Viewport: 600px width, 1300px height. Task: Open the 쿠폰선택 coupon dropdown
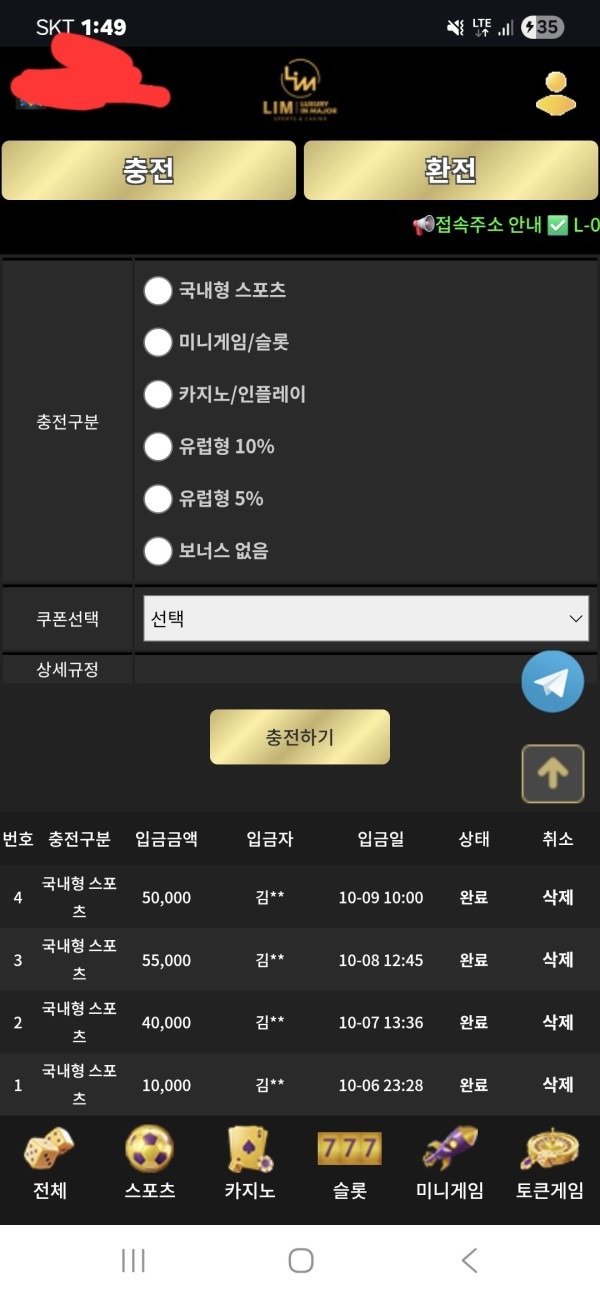point(364,618)
